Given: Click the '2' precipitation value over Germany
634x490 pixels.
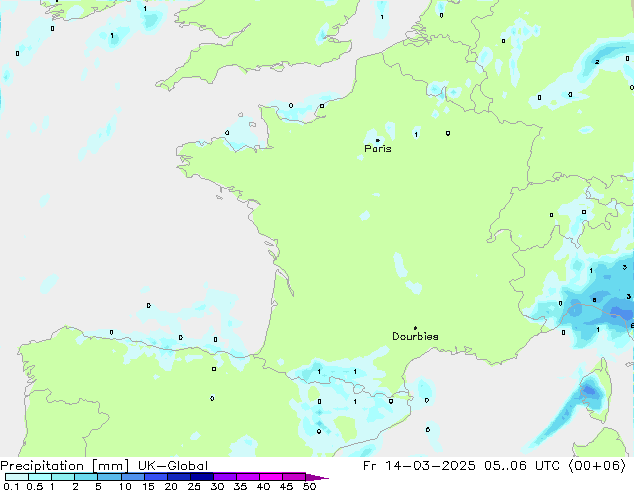Looking at the screenshot, I should click(x=597, y=62).
